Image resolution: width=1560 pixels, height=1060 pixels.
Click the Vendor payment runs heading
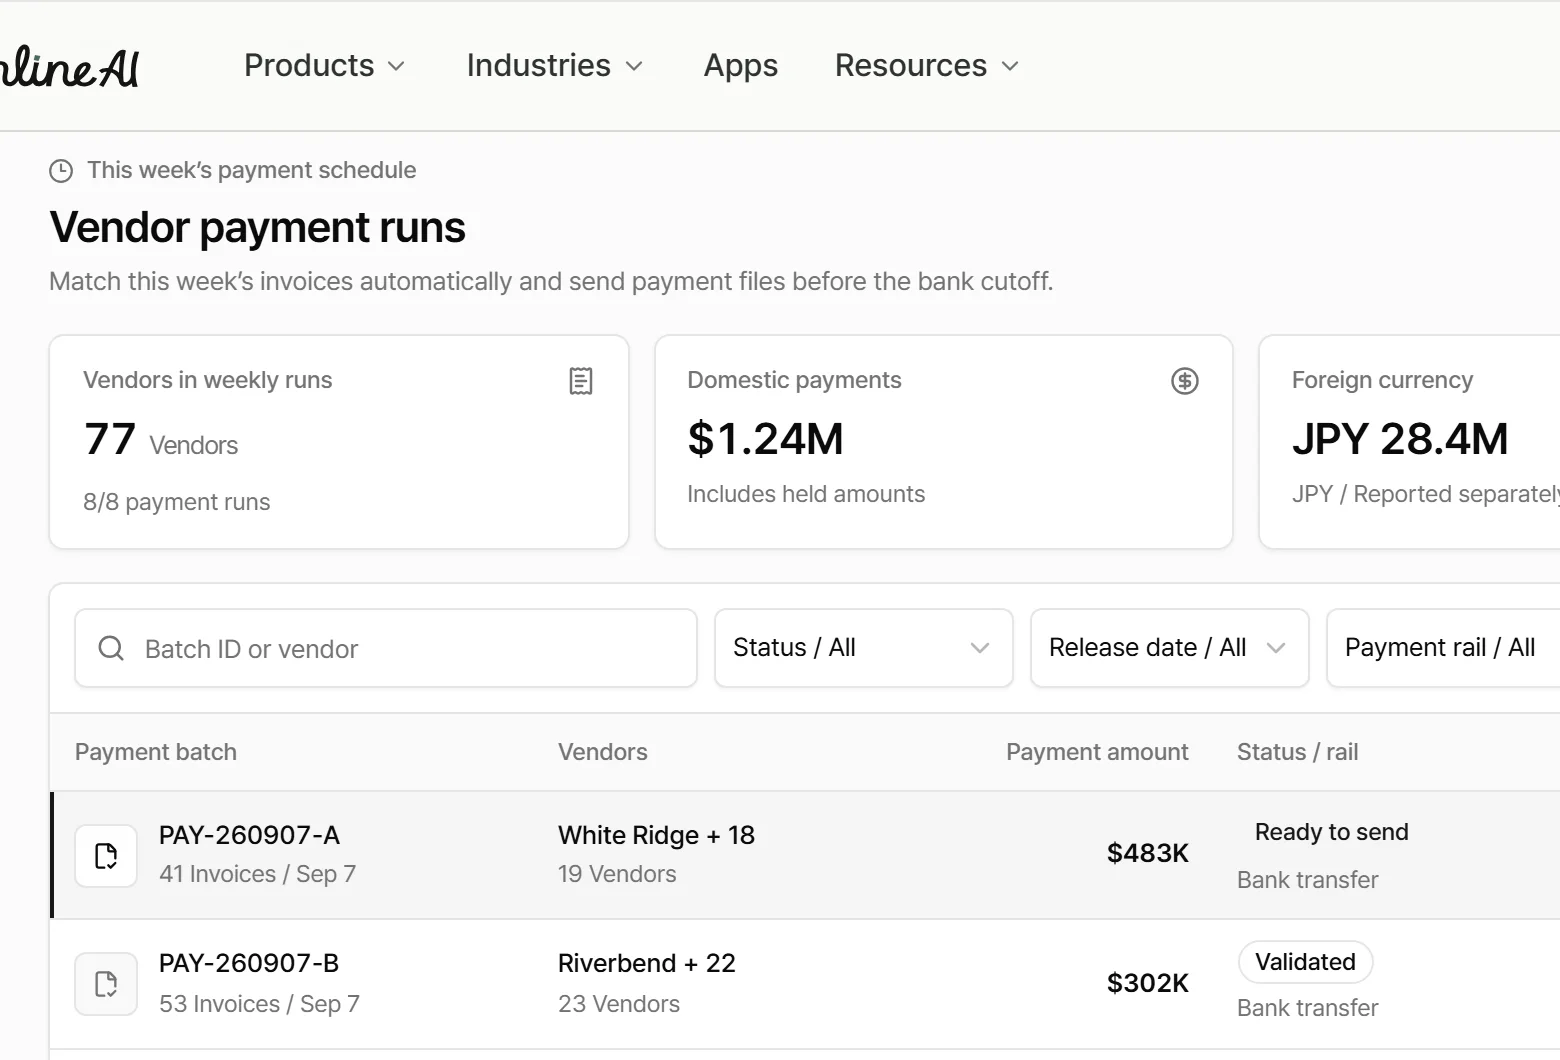(x=258, y=227)
